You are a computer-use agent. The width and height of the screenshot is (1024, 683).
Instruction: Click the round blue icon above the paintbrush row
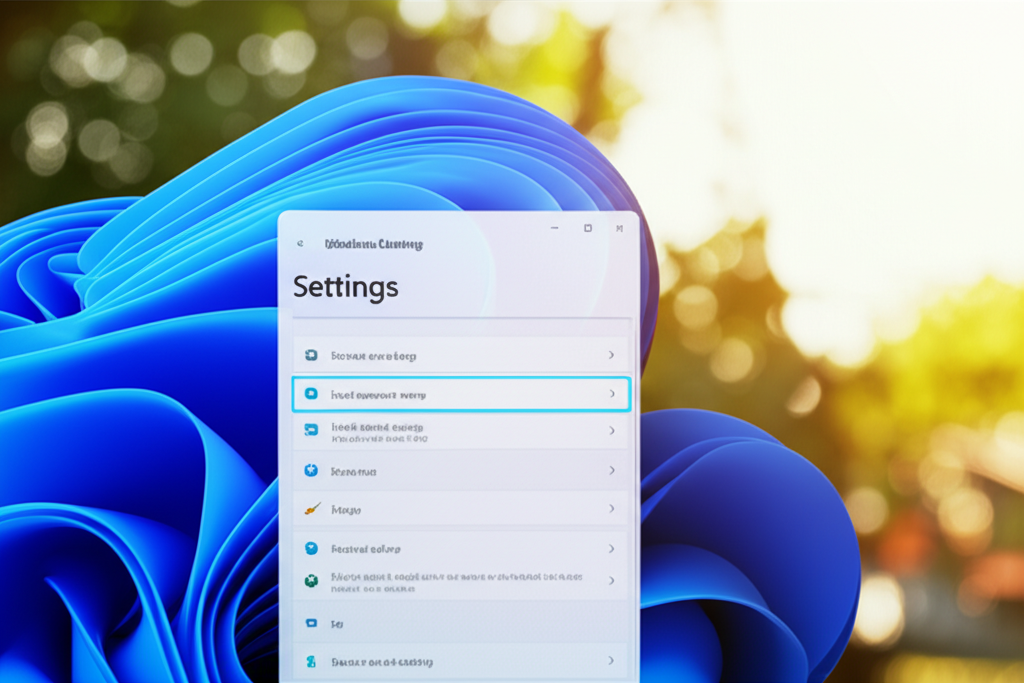[312, 470]
